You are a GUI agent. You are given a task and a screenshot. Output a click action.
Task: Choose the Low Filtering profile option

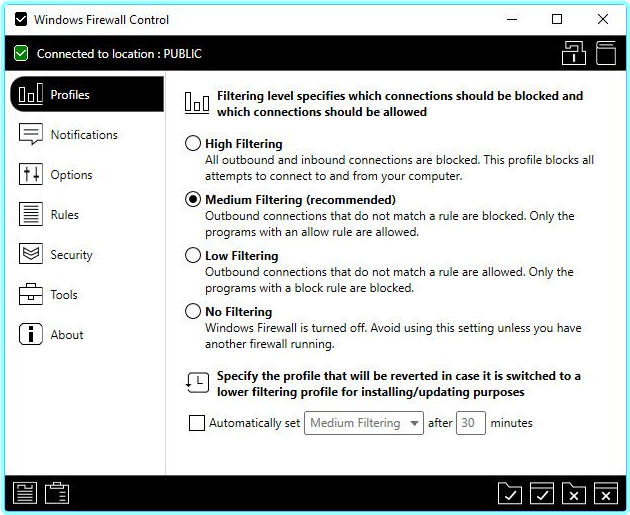click(x=193, y=256)
